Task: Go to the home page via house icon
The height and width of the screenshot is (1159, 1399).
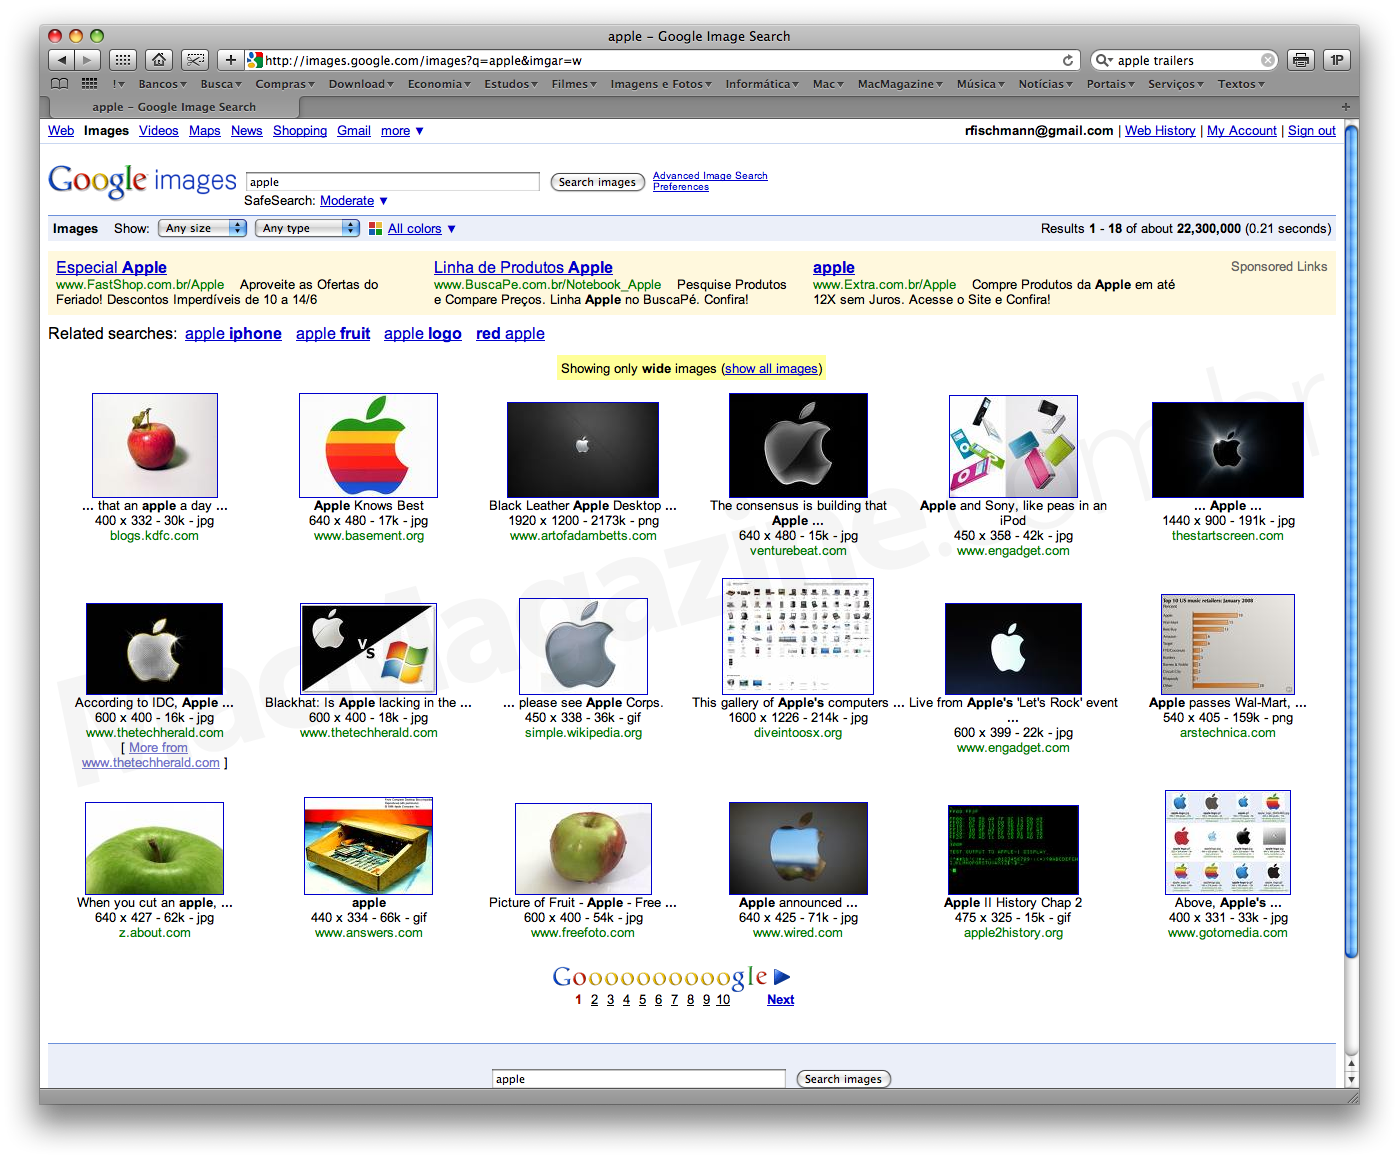Action: [x=158, y=60]
